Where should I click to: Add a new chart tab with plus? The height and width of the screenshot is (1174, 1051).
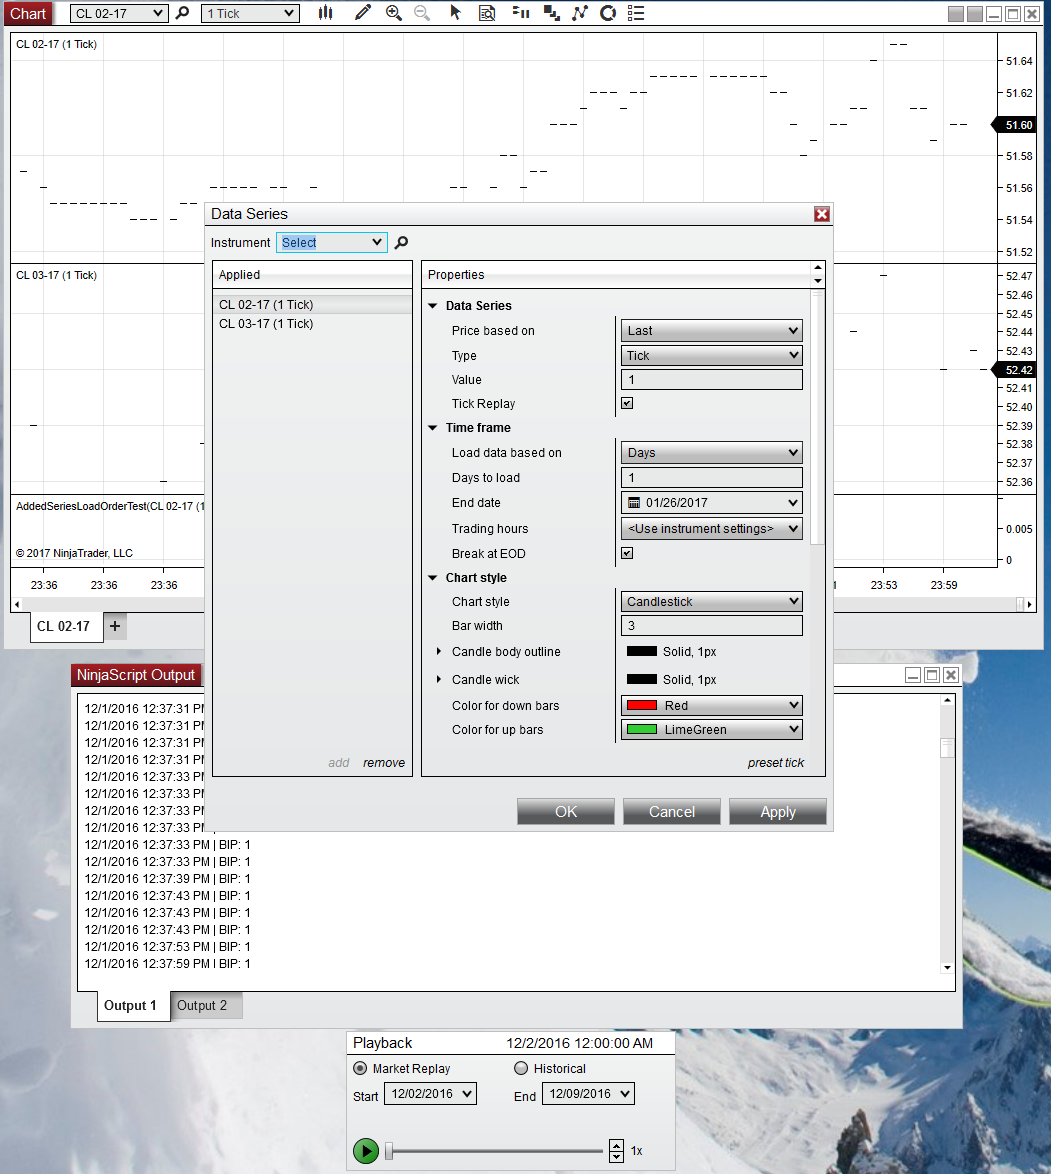(114, 626)
